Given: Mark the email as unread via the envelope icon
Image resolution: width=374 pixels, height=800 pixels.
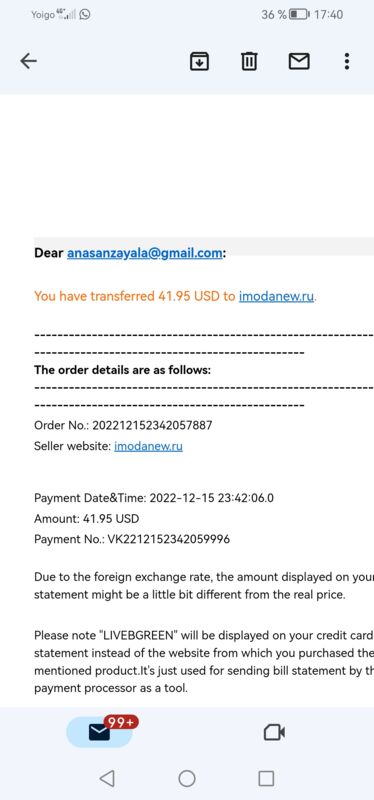Looking at the screenshot, I should 299,62.
